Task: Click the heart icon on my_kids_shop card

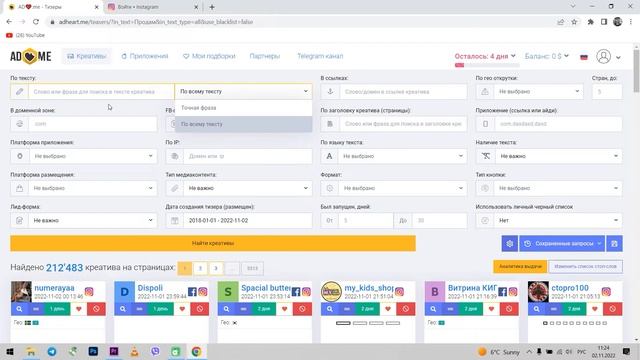Action: tap(388, 309)
